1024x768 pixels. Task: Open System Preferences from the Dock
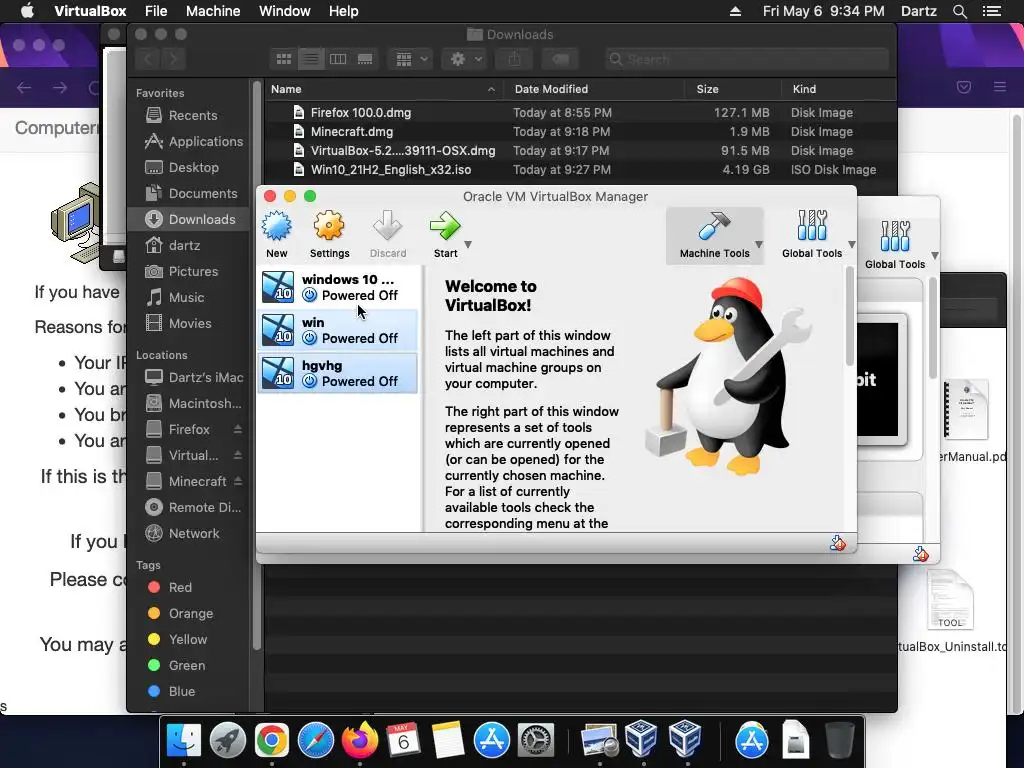(536, 741)
